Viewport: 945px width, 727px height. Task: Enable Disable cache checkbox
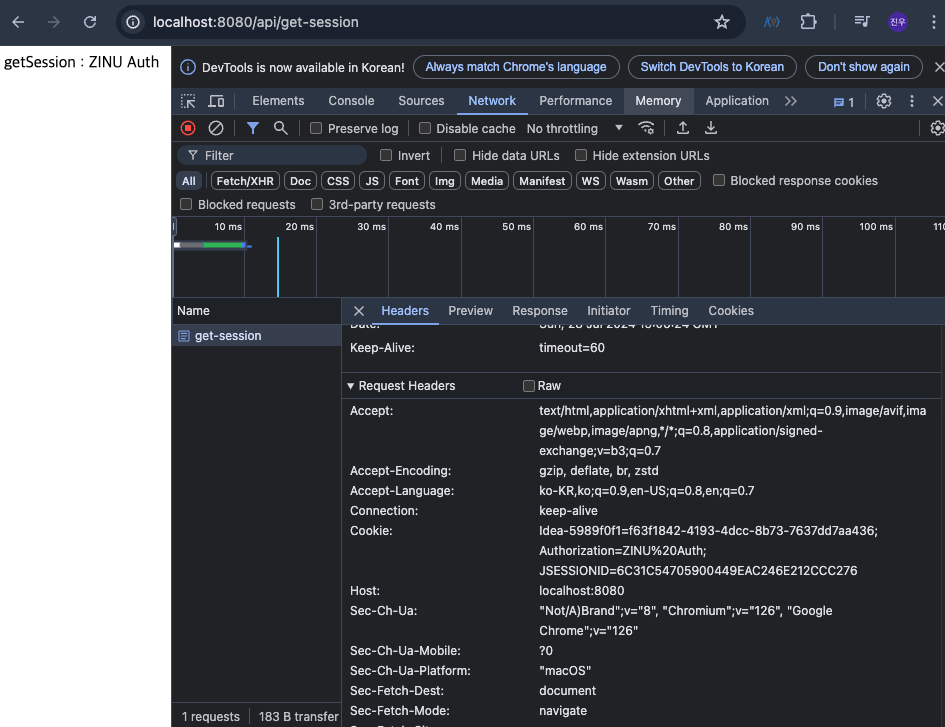click(x=425, y=128)
